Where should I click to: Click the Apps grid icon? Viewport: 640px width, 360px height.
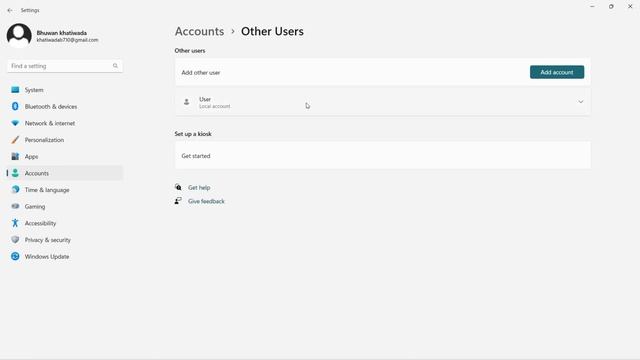pyautogui.click(x=15, y=156)
